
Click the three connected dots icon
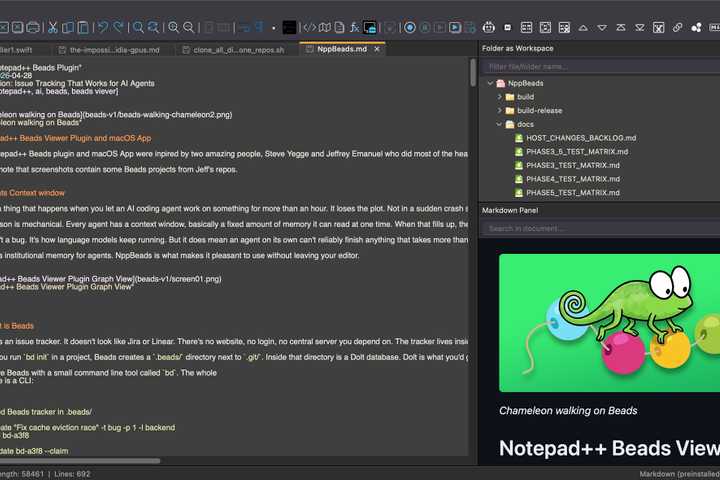[696, 28]
